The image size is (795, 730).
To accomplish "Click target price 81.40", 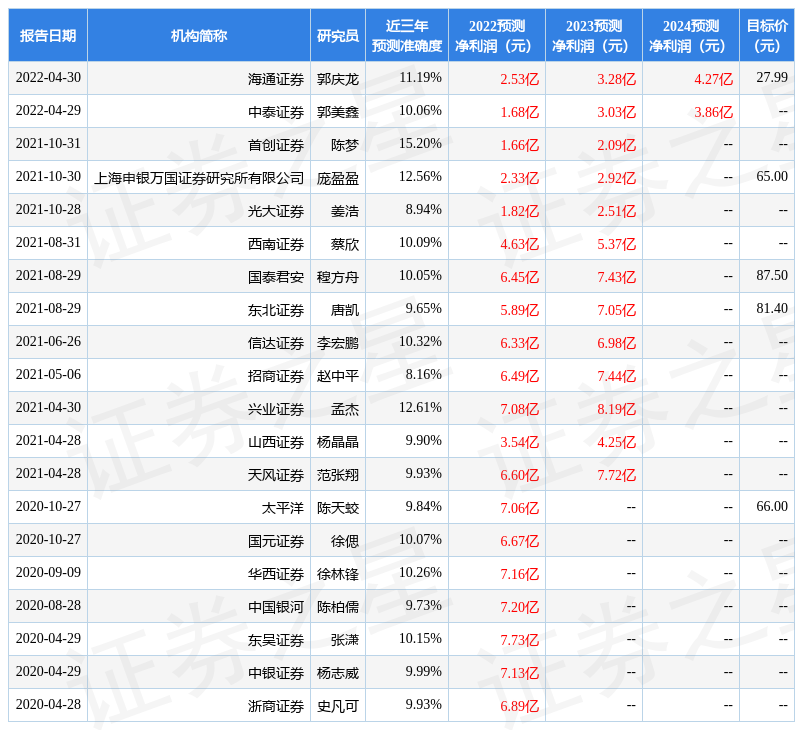I will [772, 308].
